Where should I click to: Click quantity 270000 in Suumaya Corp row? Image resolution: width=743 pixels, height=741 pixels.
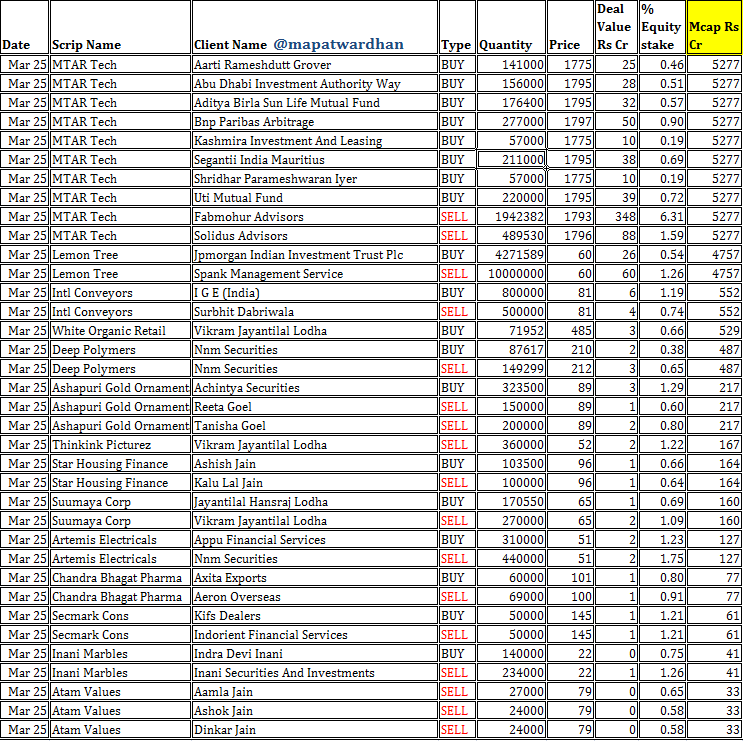[511, 520]
